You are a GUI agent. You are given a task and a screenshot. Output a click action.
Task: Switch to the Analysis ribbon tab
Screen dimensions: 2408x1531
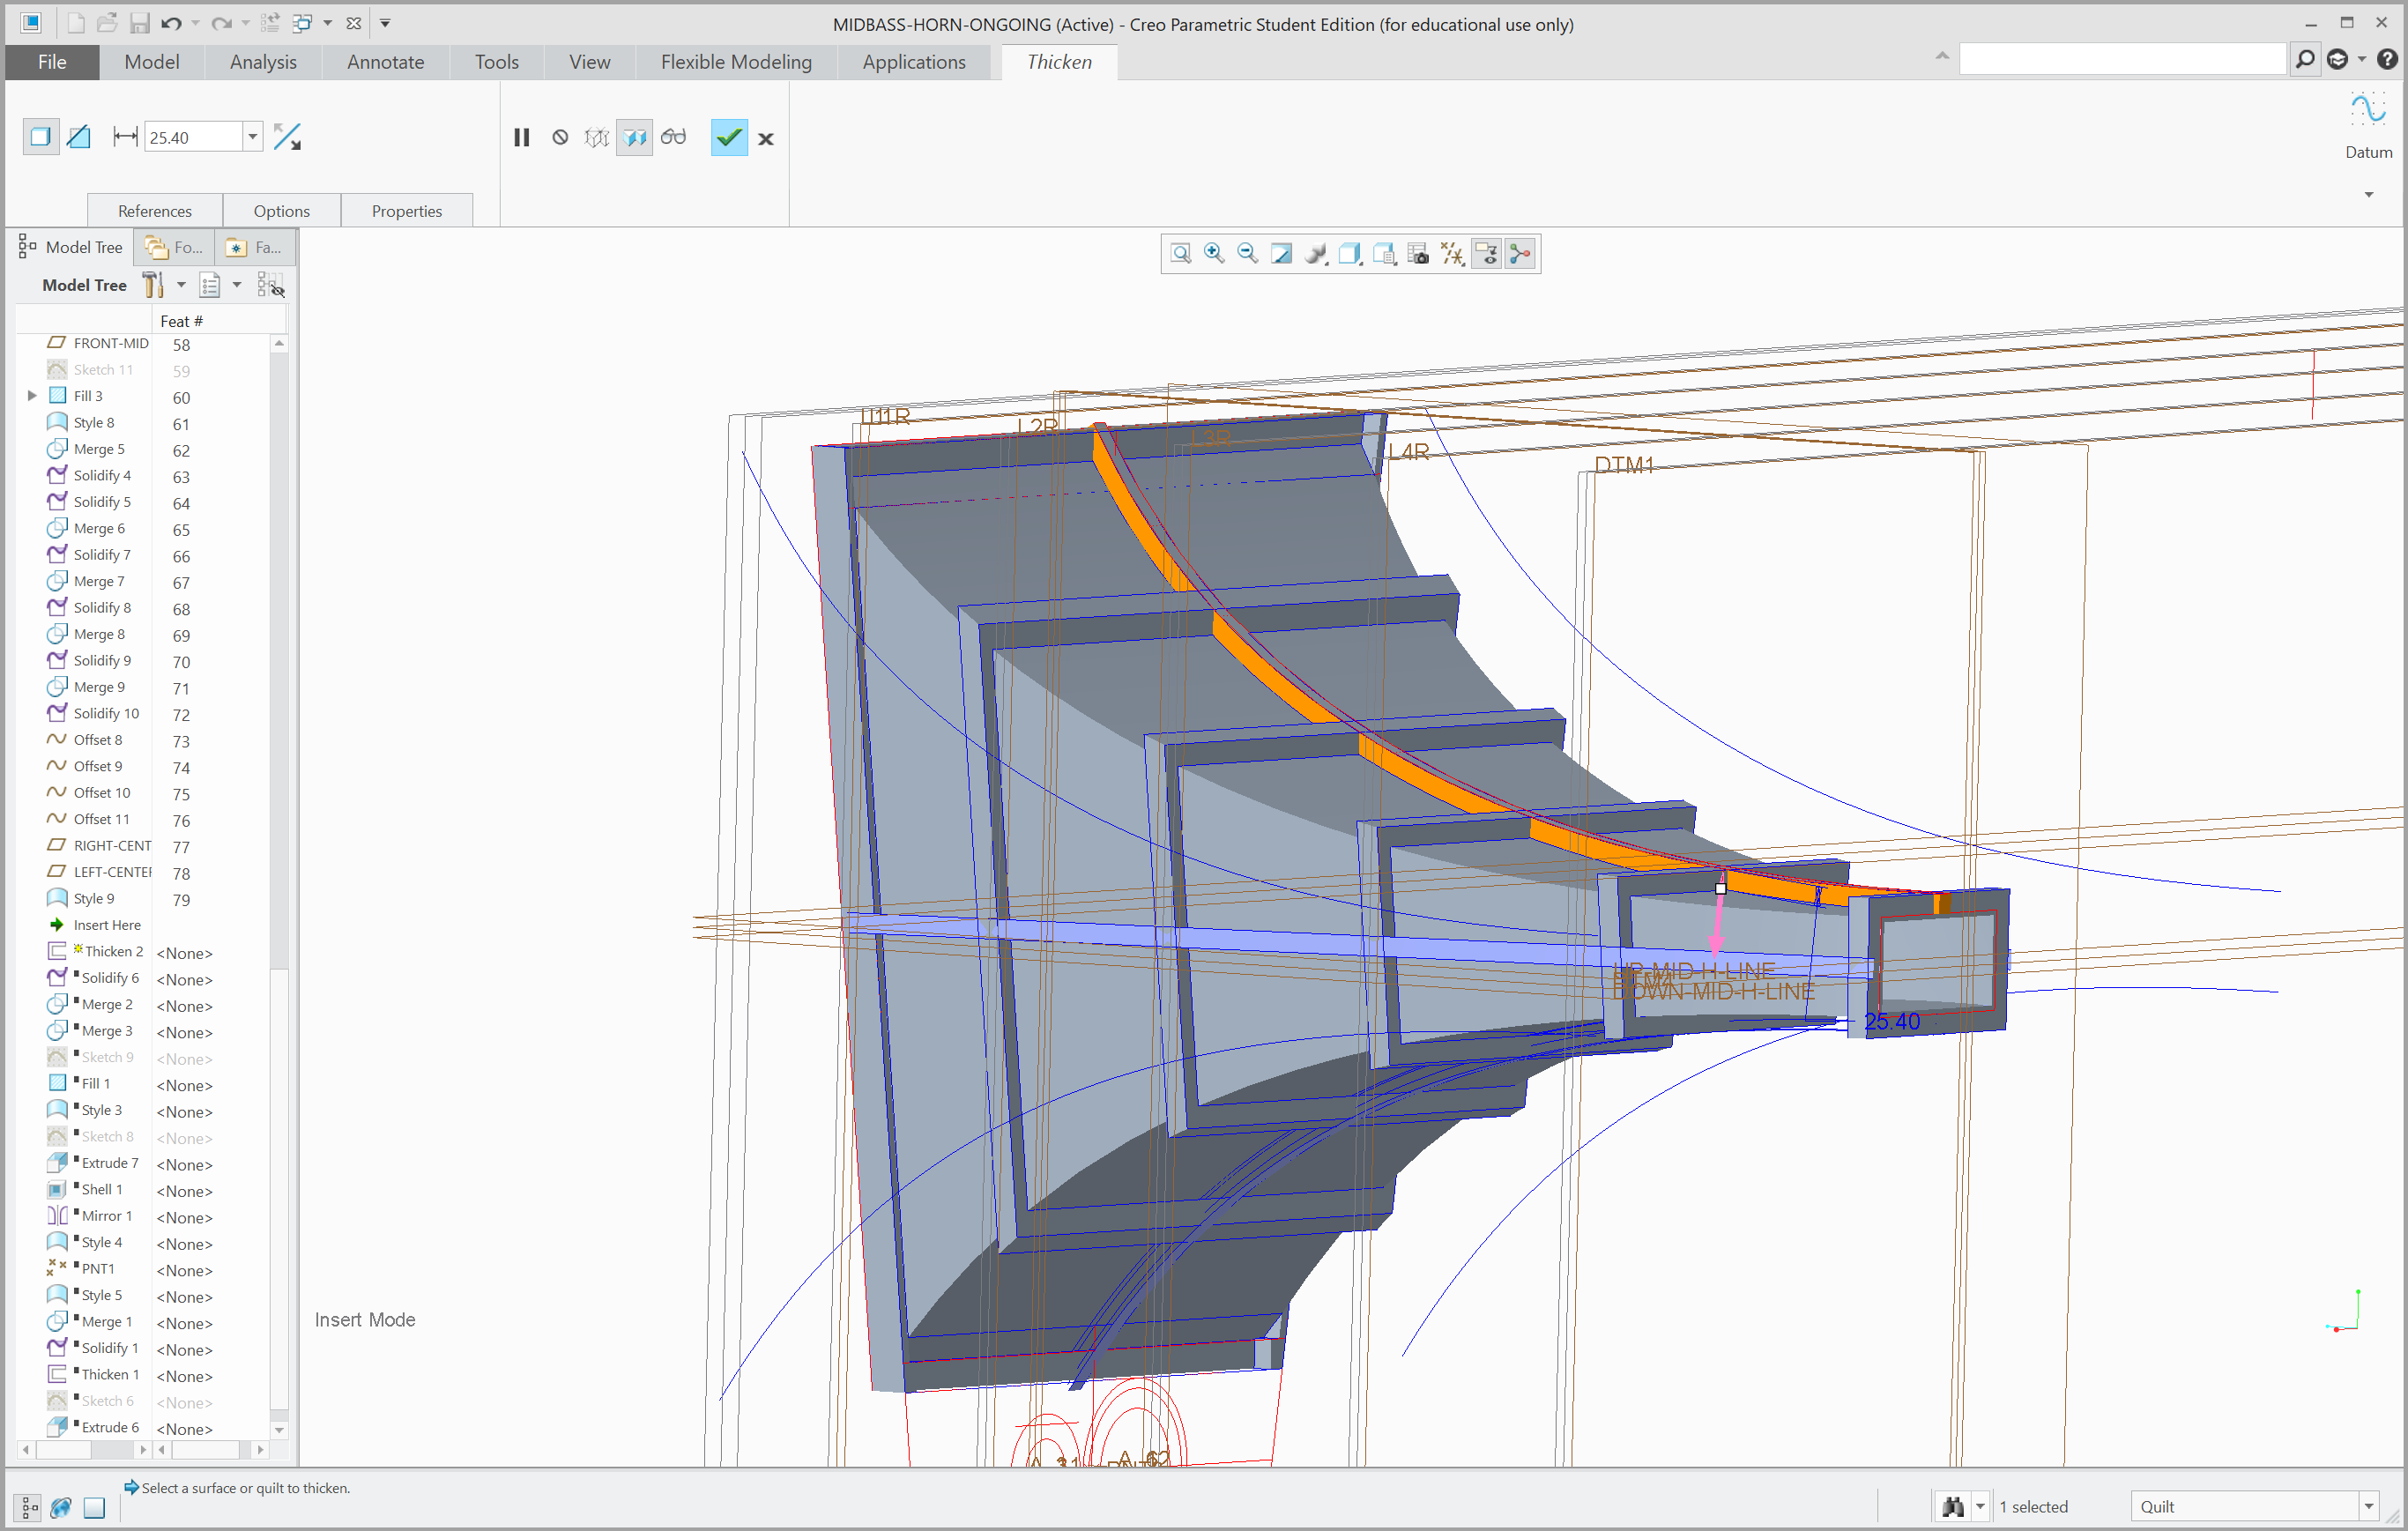pos(263,62)
